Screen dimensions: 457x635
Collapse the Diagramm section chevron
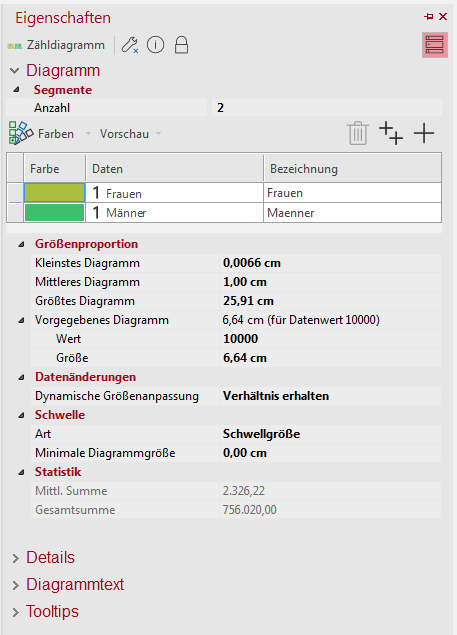click(x=15, y=71)
